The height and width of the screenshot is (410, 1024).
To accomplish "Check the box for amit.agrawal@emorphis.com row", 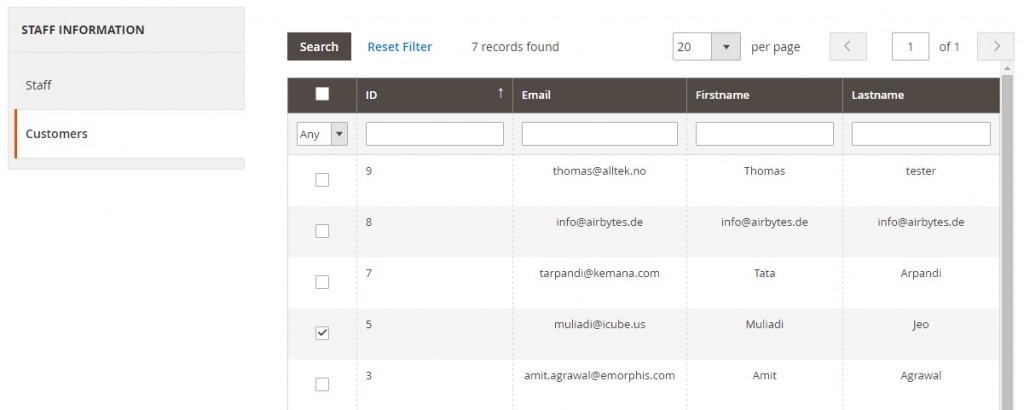I will point(322,385).
